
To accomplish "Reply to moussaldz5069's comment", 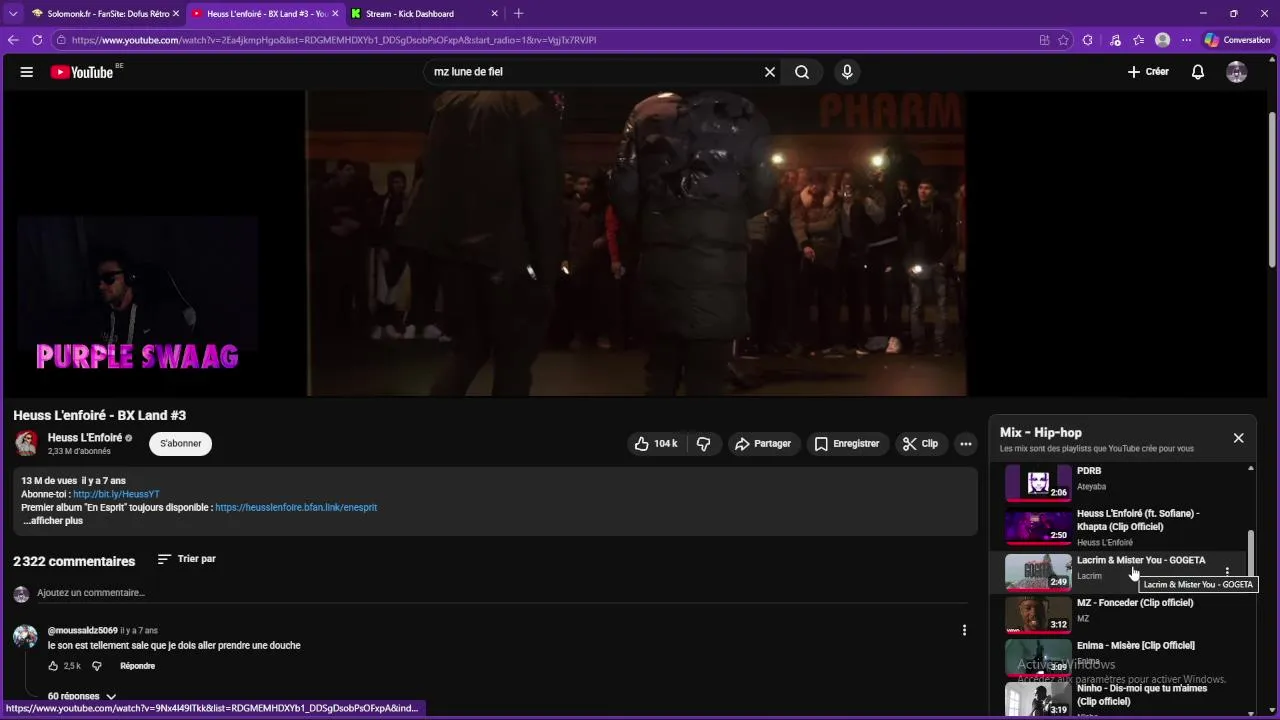I will [x=137, y=666].
